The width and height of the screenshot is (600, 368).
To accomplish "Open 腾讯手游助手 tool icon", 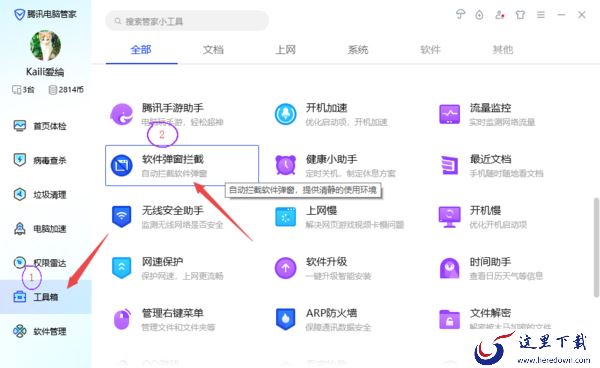I will coord(121,114).
